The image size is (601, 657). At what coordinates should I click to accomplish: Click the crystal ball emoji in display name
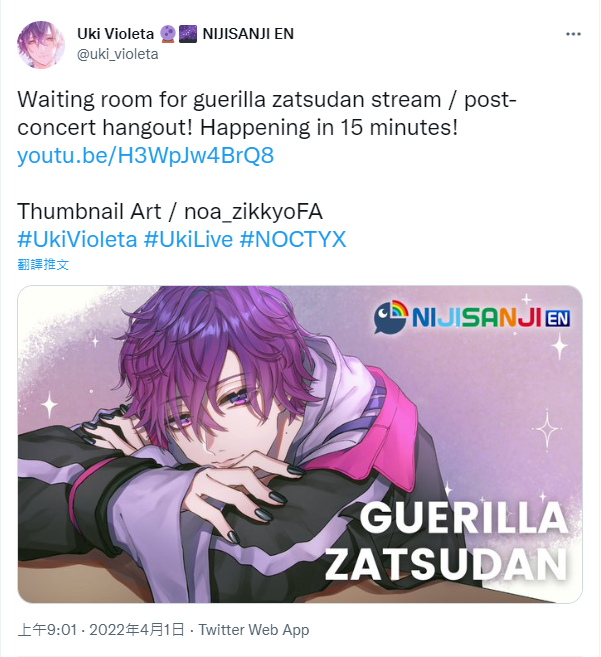tap(168, 34)
